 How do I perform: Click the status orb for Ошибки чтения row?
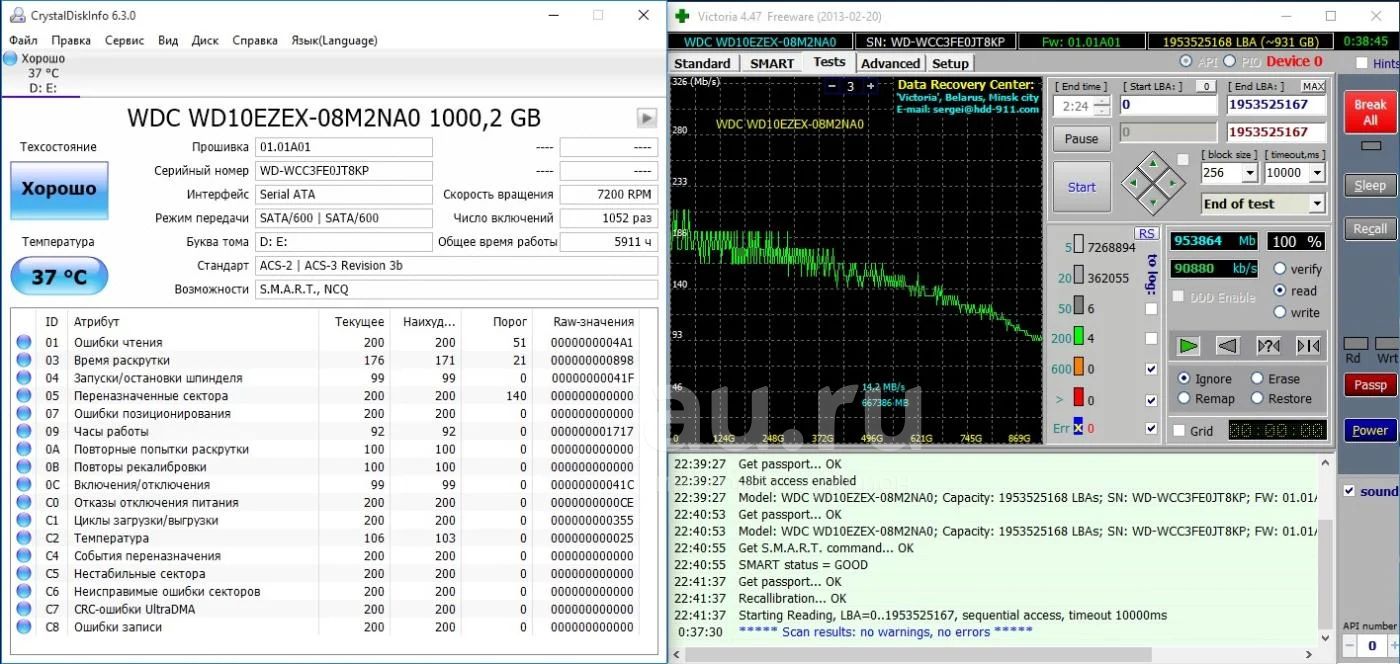[24, 343]
